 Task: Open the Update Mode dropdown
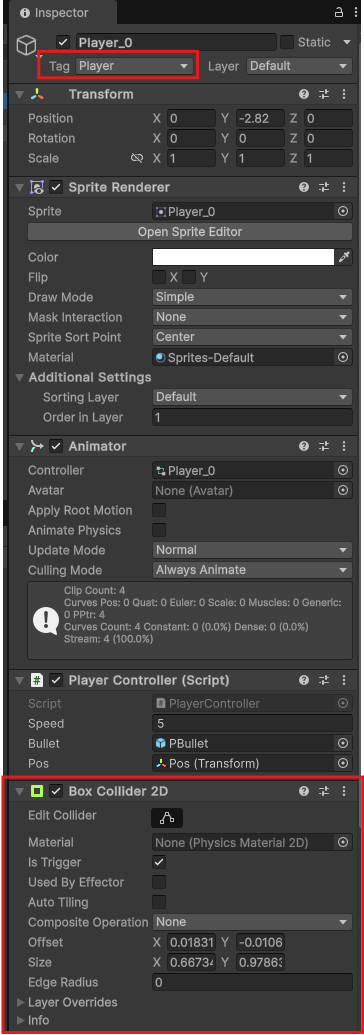252,550
